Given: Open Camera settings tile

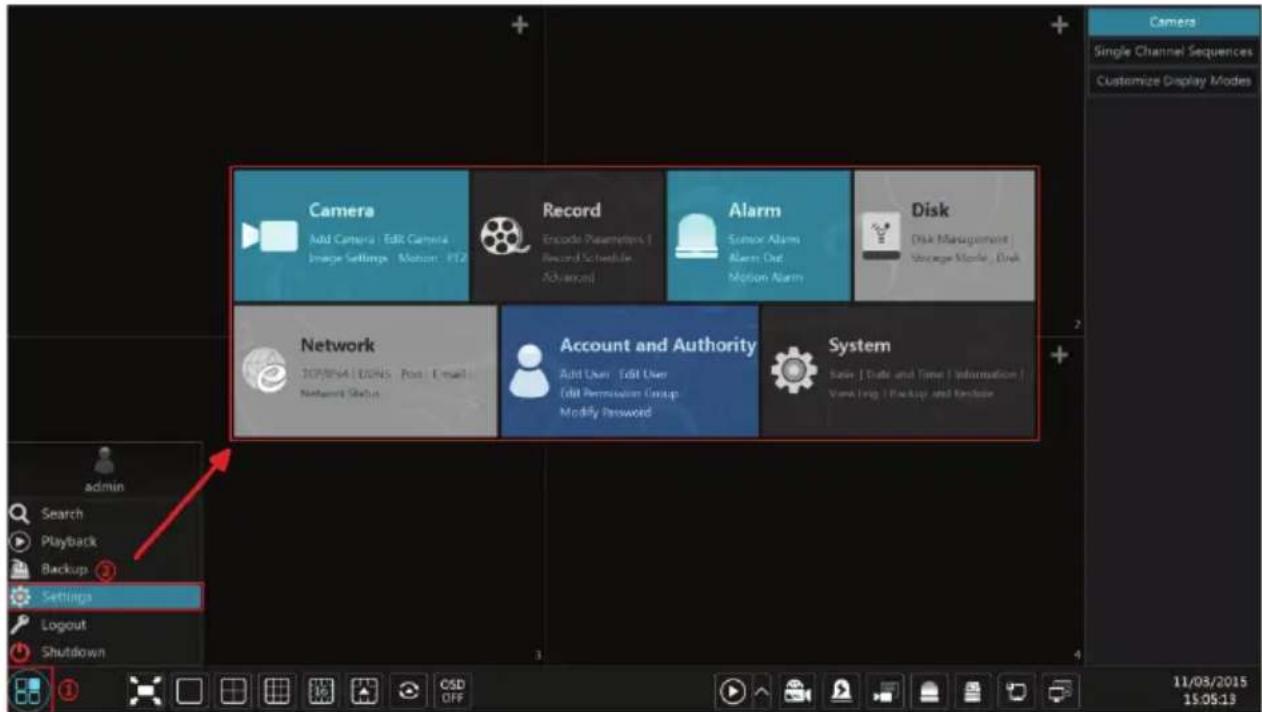Looking at the screenshot, I should (x=352, y=236).
